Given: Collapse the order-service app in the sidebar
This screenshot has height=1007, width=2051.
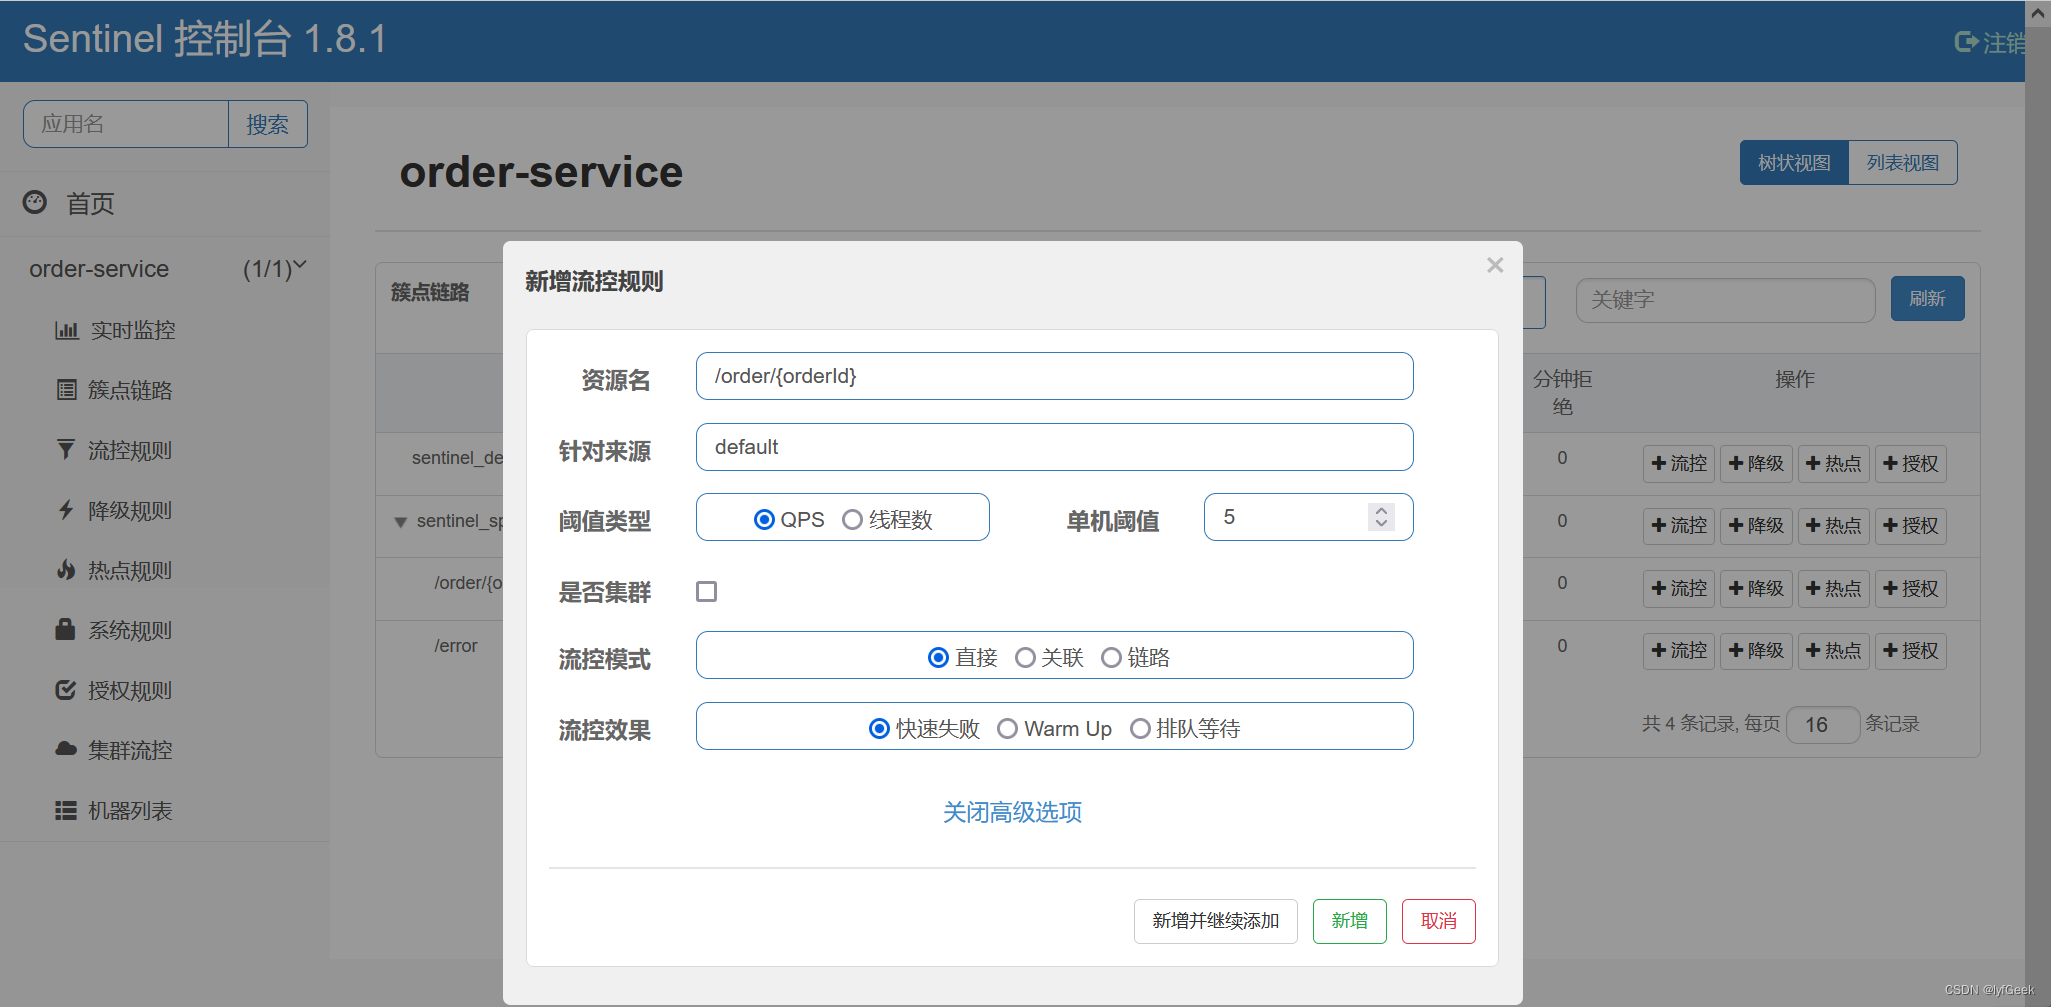Looking at the screenshot, I should (299, 266).
